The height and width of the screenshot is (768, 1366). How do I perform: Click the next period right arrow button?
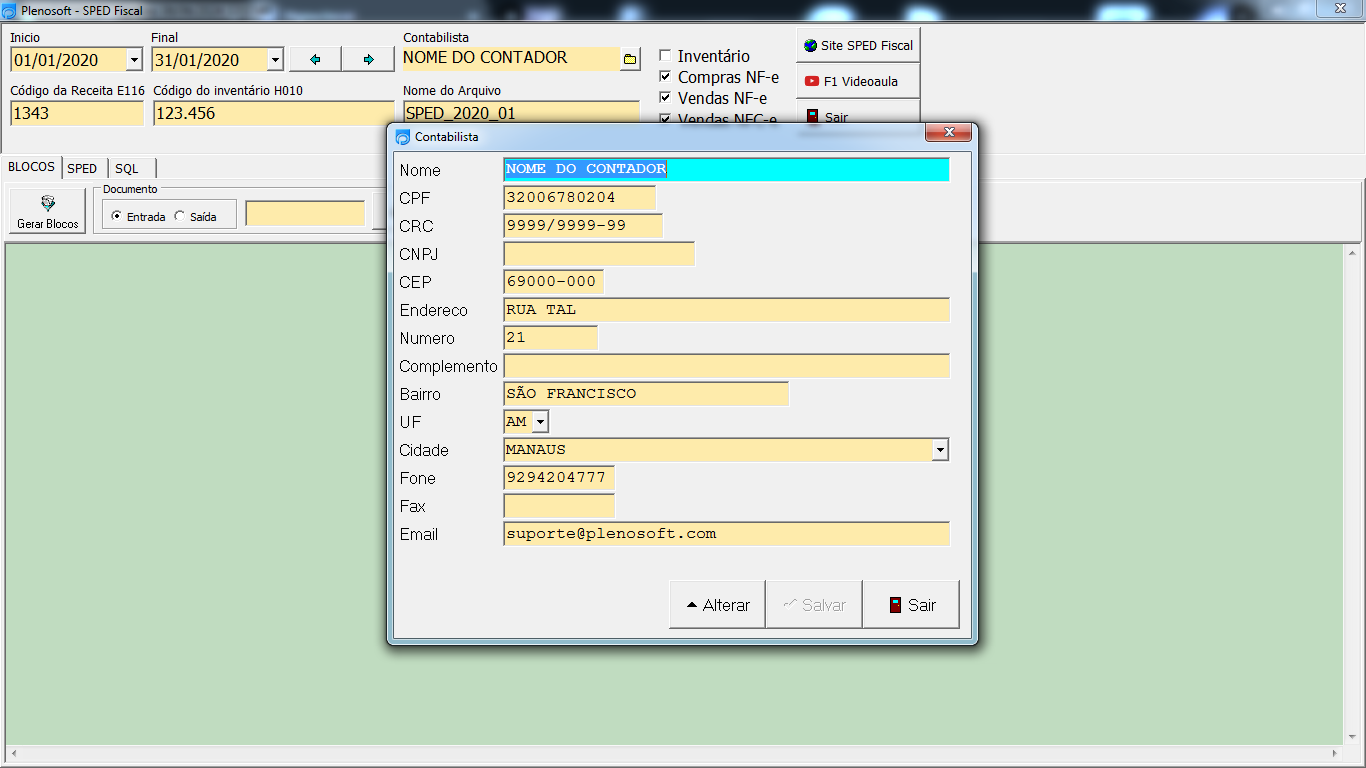tap(368, 59)
